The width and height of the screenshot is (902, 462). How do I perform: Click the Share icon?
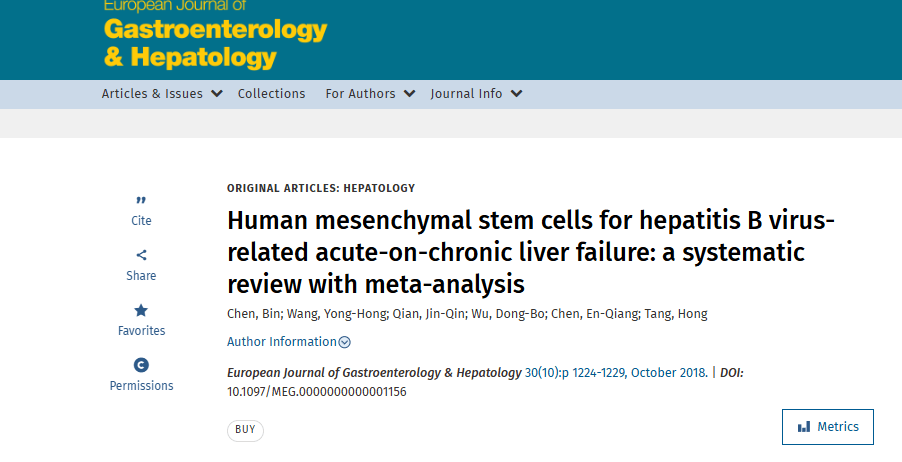click(x=141, y=255)
